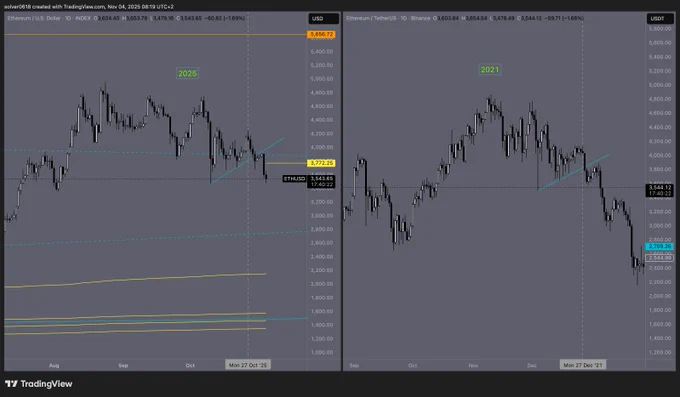Screen dimensions: 680x397
Task: Click the TradingView logo
Action: 39,384
